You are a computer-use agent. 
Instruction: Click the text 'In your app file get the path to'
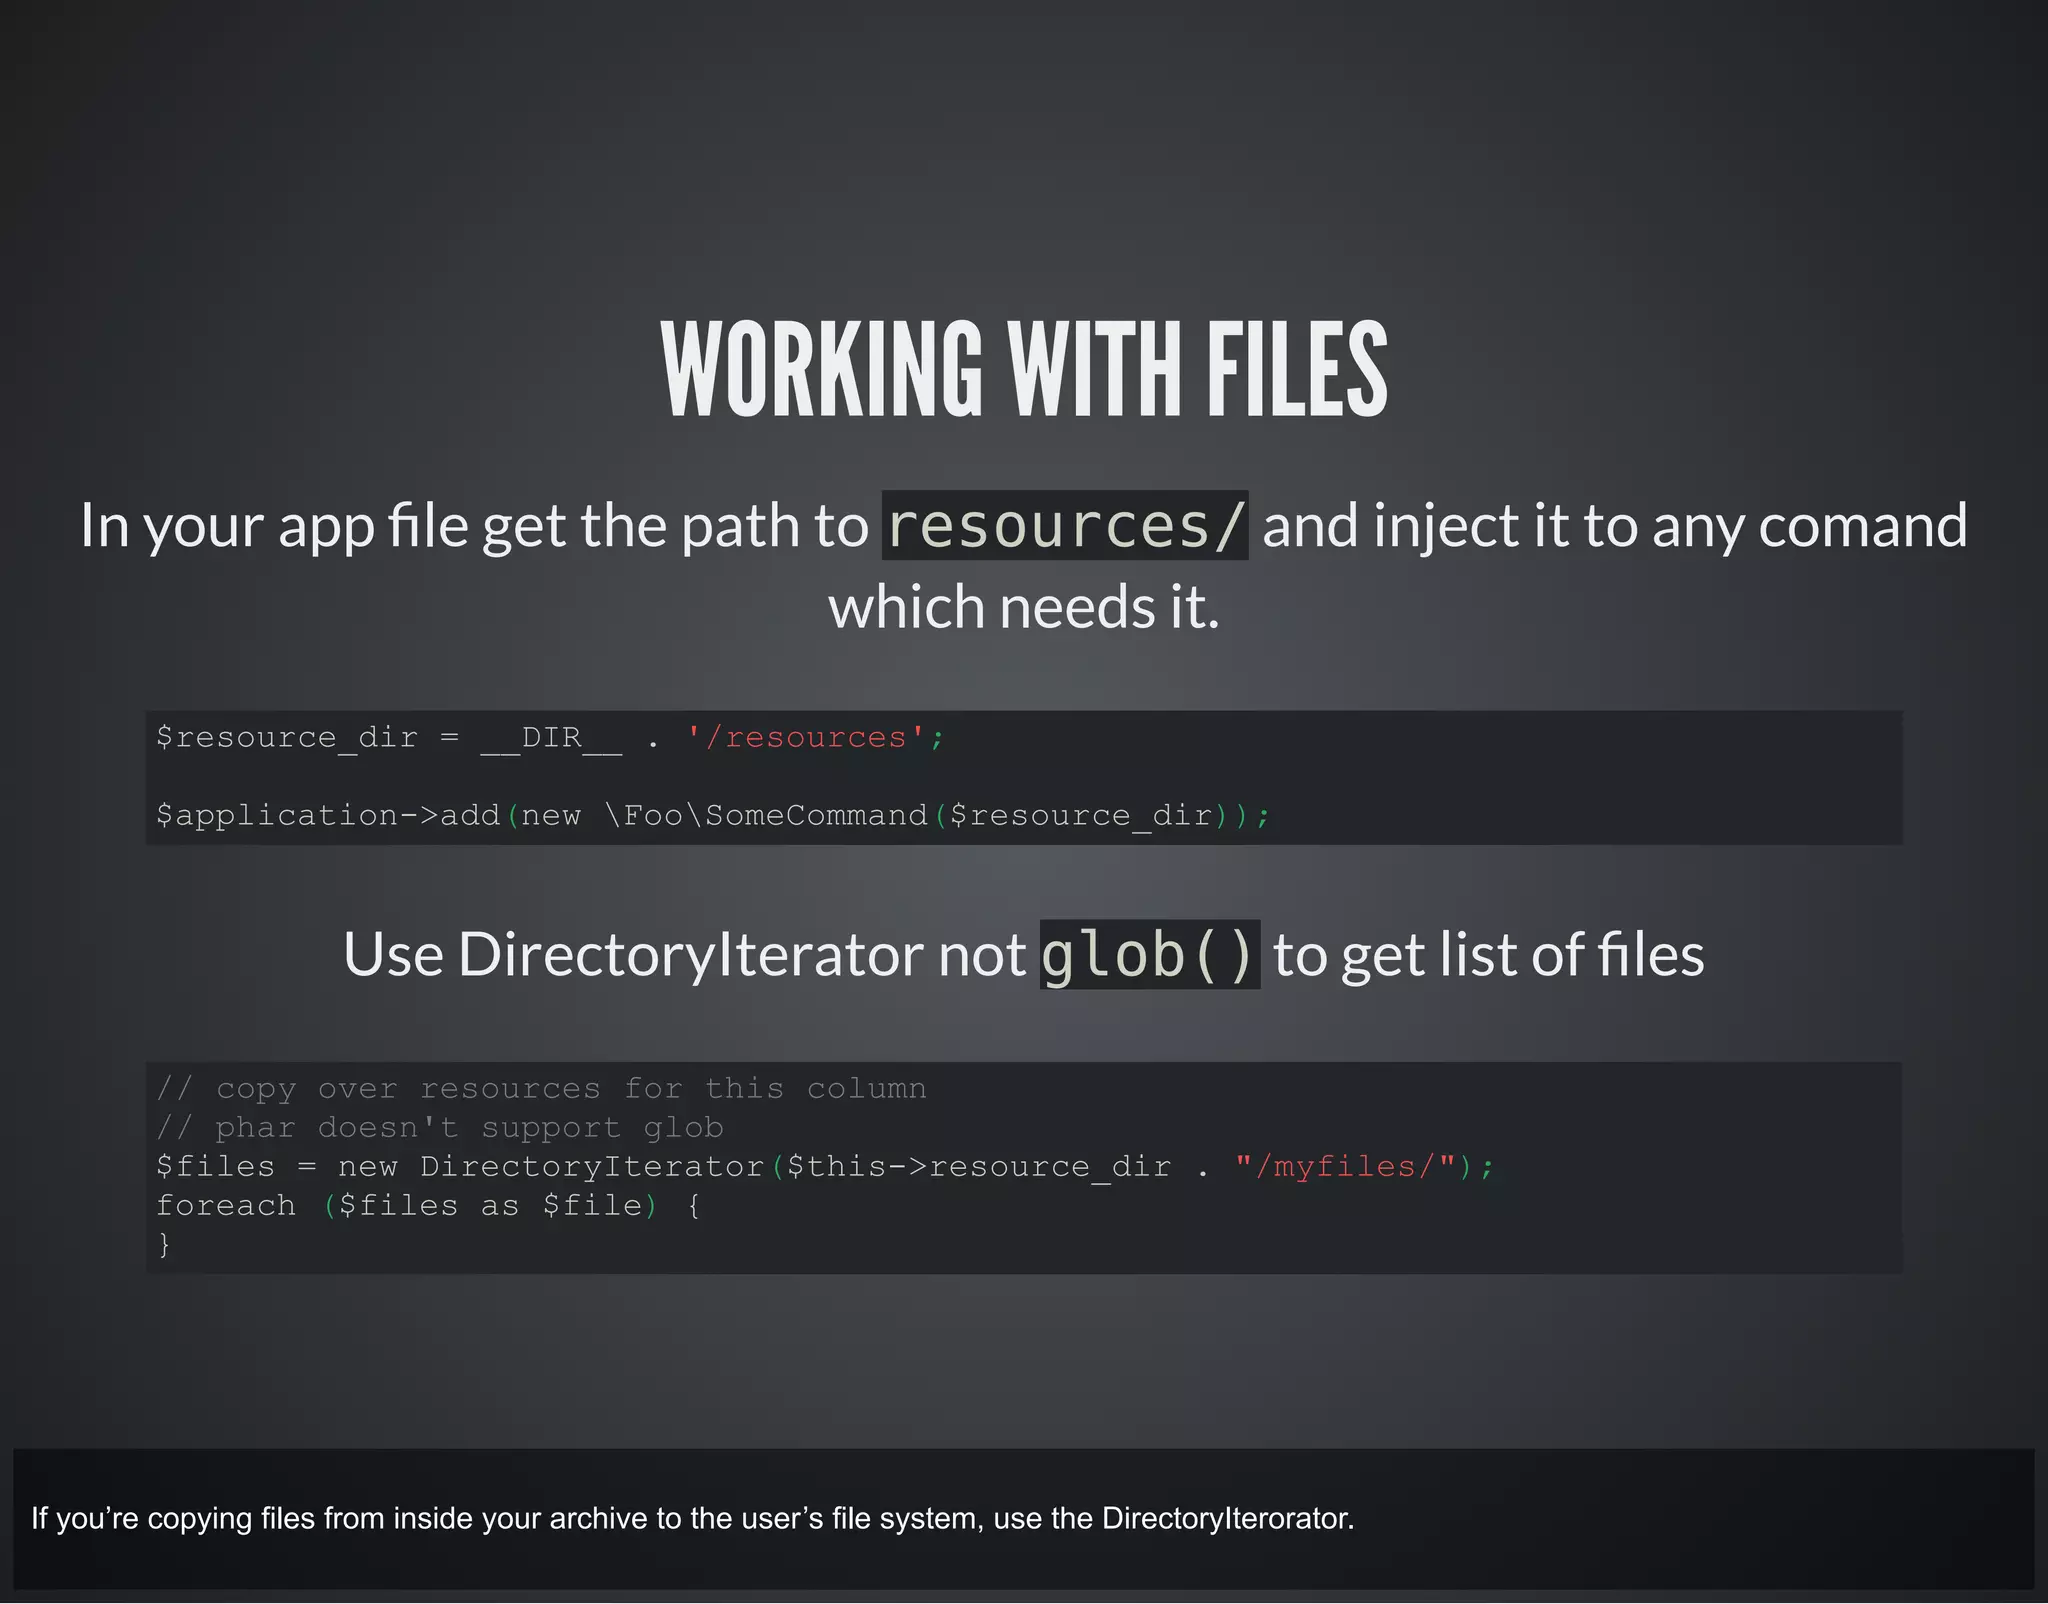pos(474,526)
